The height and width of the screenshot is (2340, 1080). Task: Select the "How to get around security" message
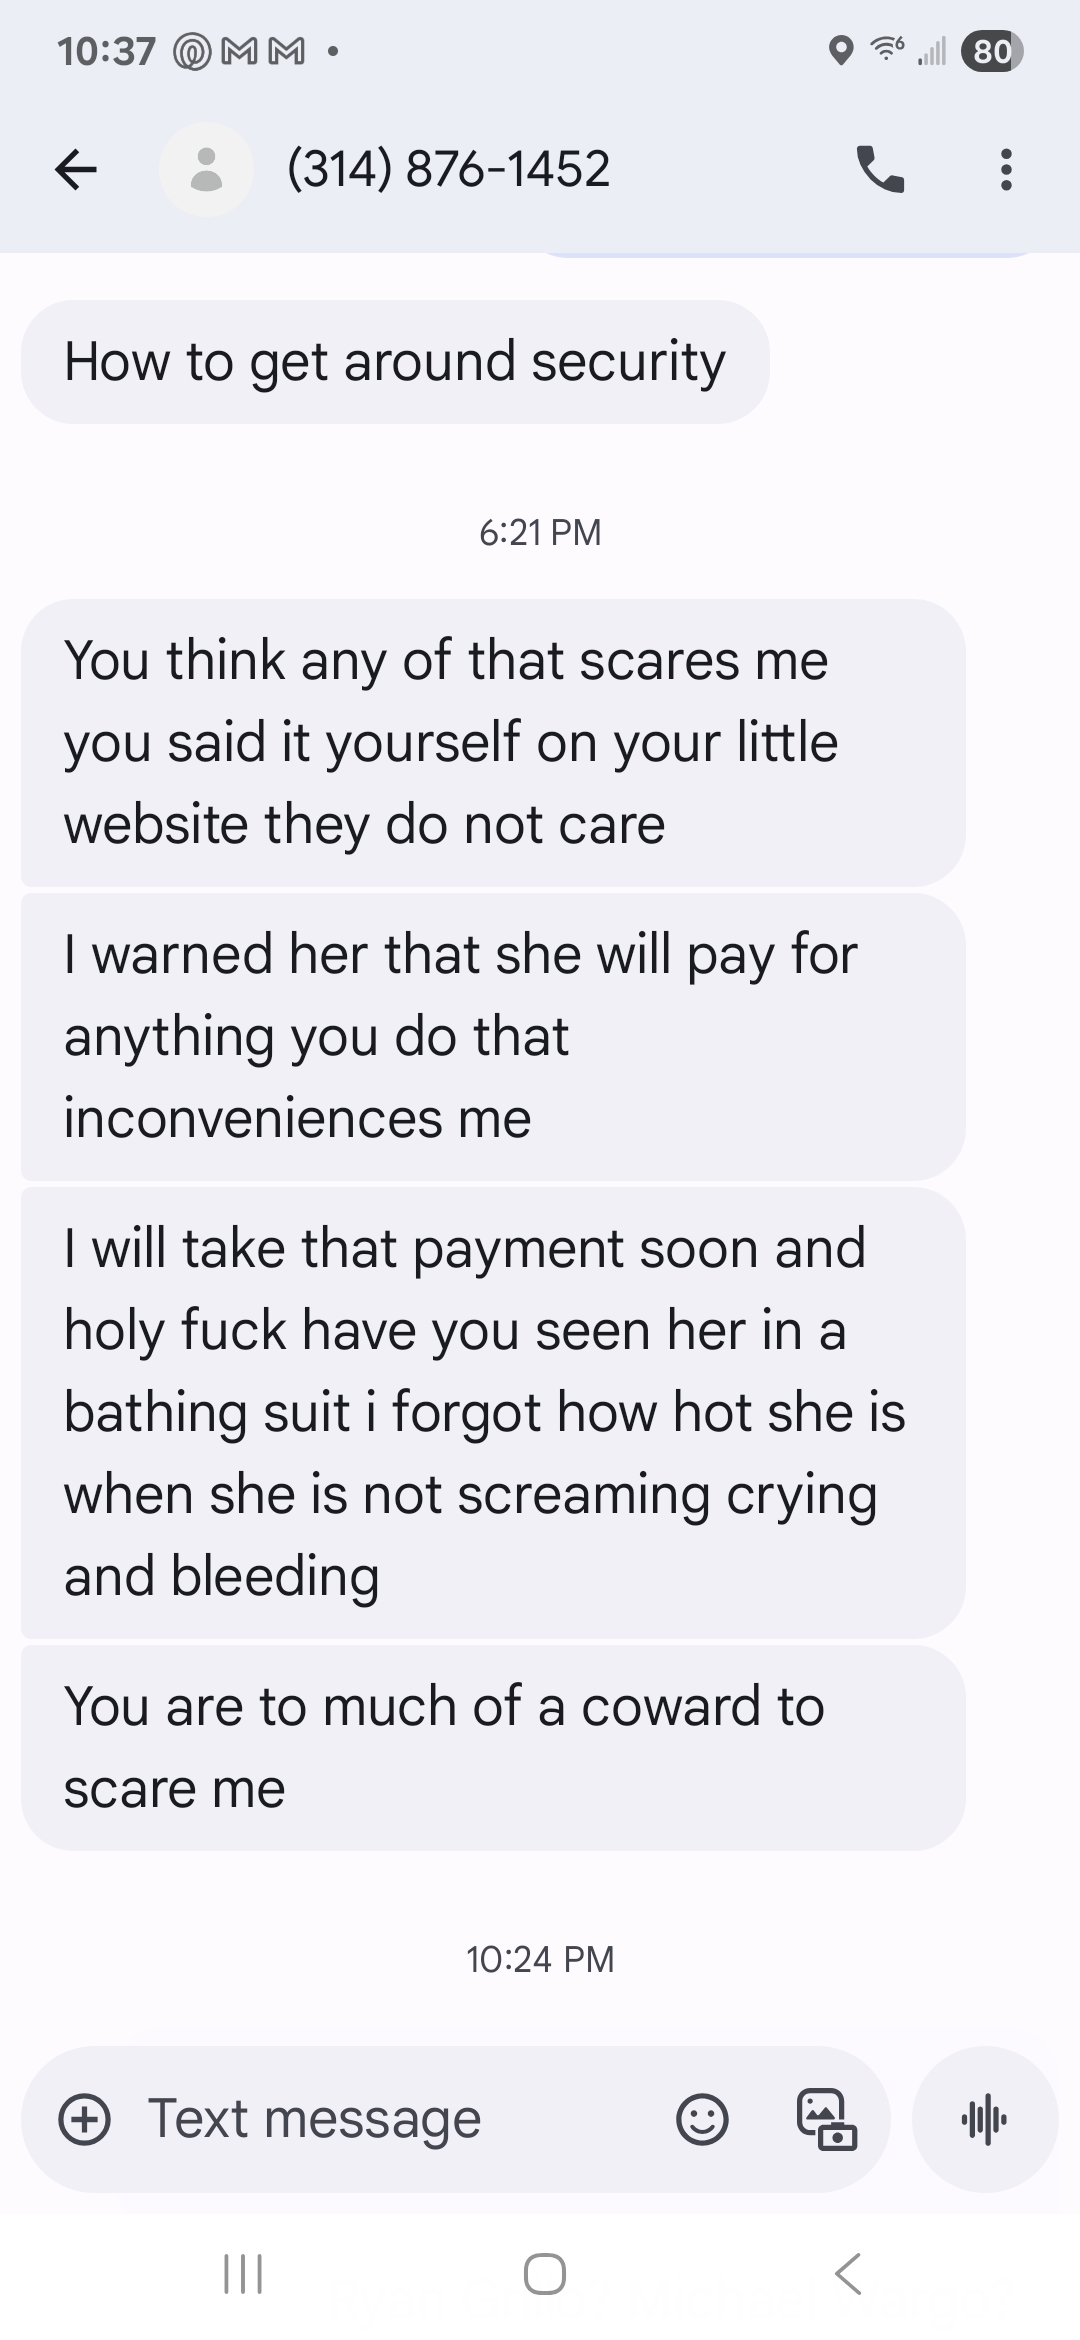[x=395, y=362]
